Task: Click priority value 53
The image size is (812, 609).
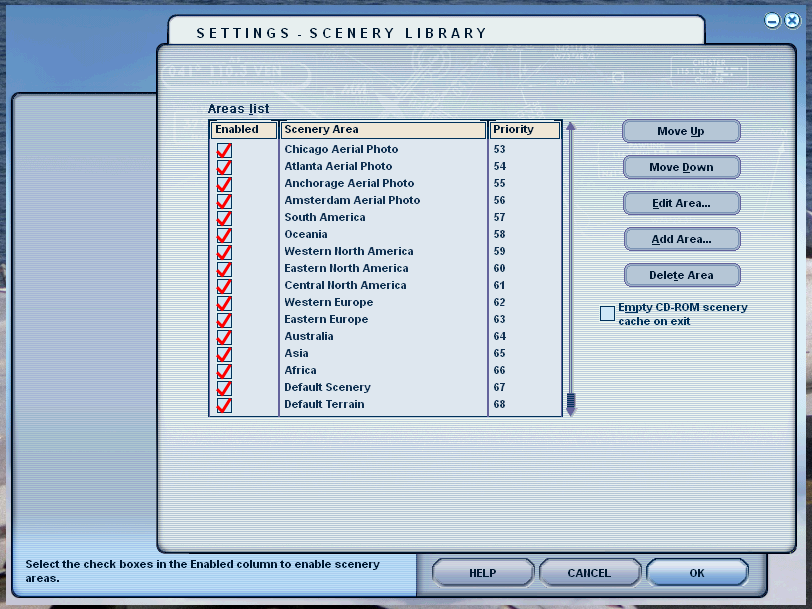Action: coord(499,149)
